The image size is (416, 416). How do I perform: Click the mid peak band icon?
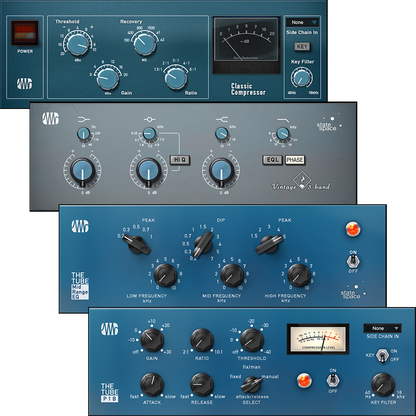pos(149,119)
